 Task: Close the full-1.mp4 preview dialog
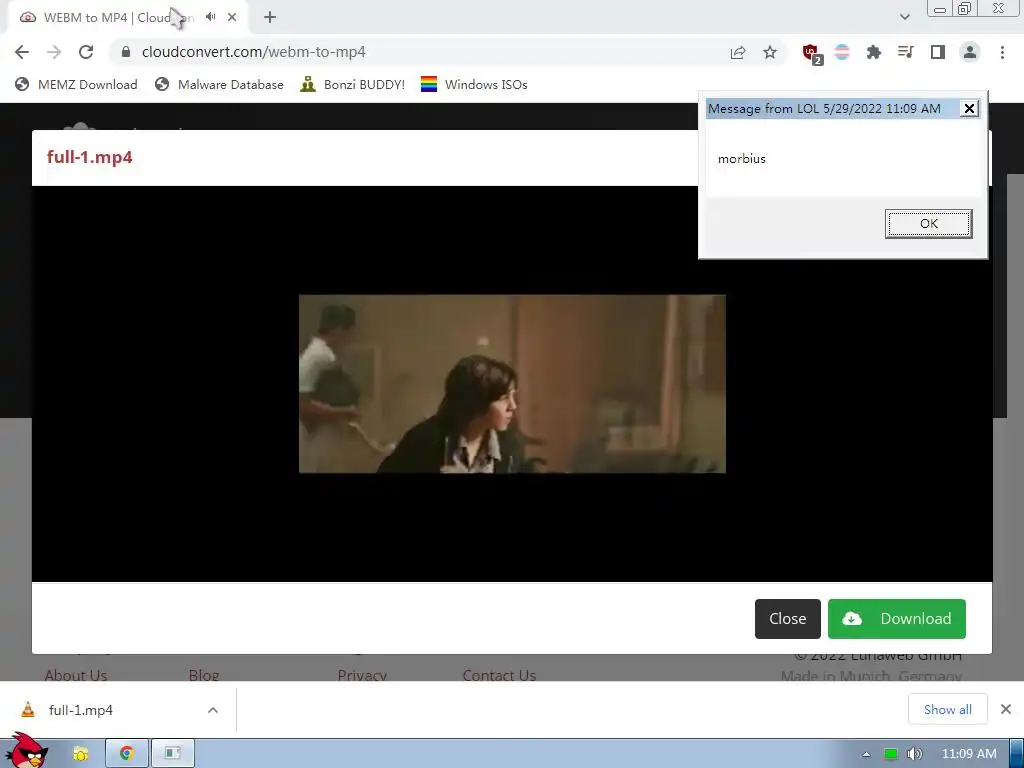(788, 618)
